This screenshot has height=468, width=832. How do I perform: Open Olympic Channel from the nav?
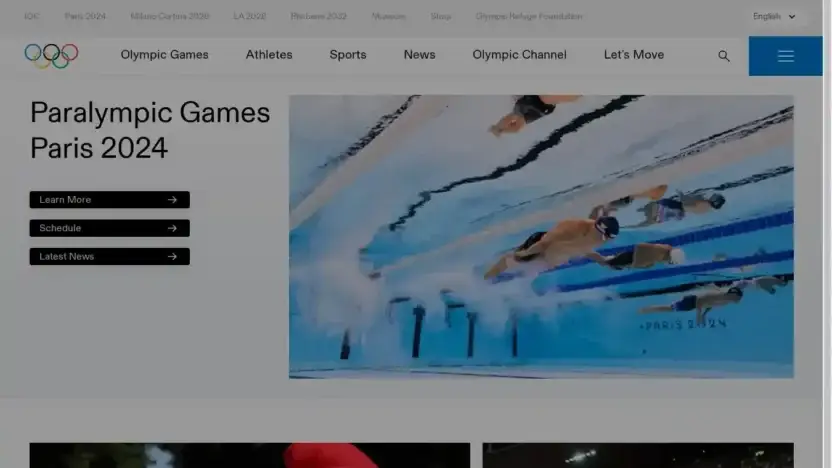click(519, 55)
